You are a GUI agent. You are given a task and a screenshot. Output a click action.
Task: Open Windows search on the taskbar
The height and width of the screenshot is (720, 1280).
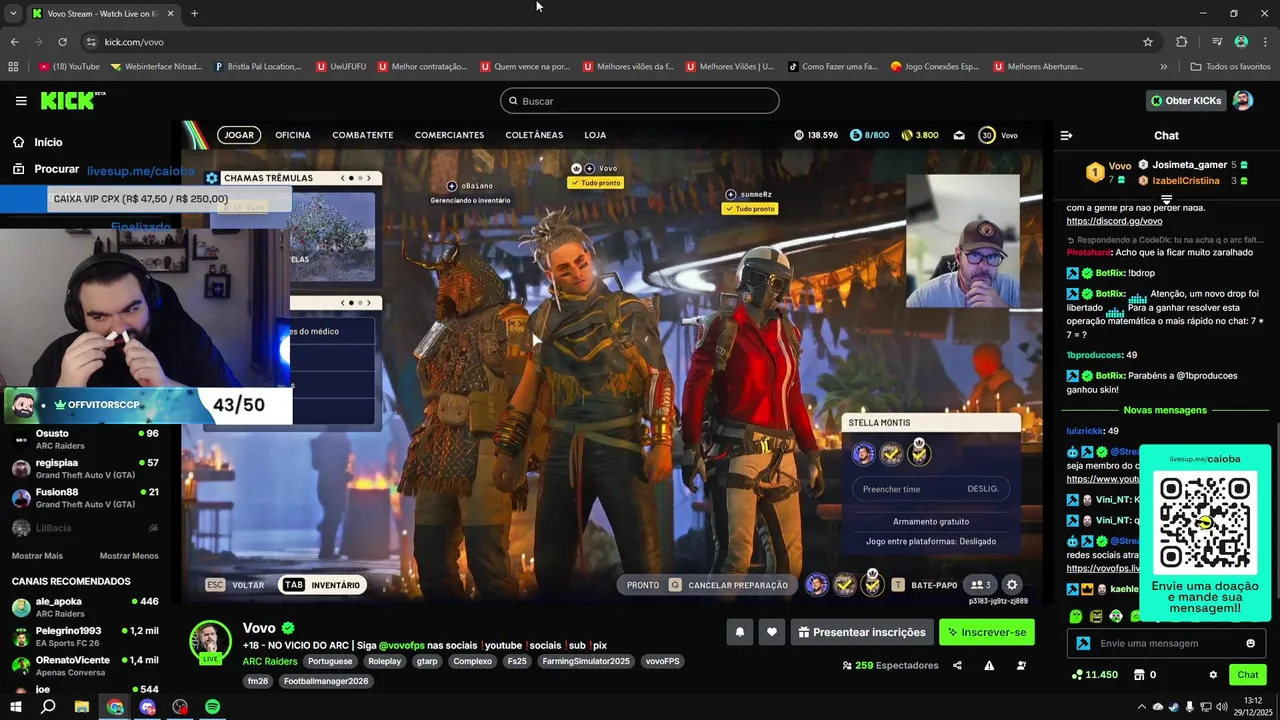[x=48, y=707]
